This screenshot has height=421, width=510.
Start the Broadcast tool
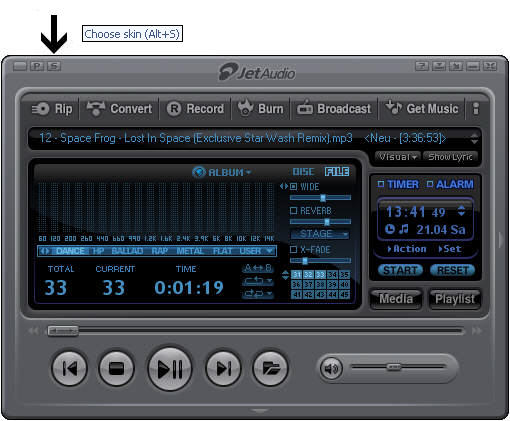click(334, 109)
